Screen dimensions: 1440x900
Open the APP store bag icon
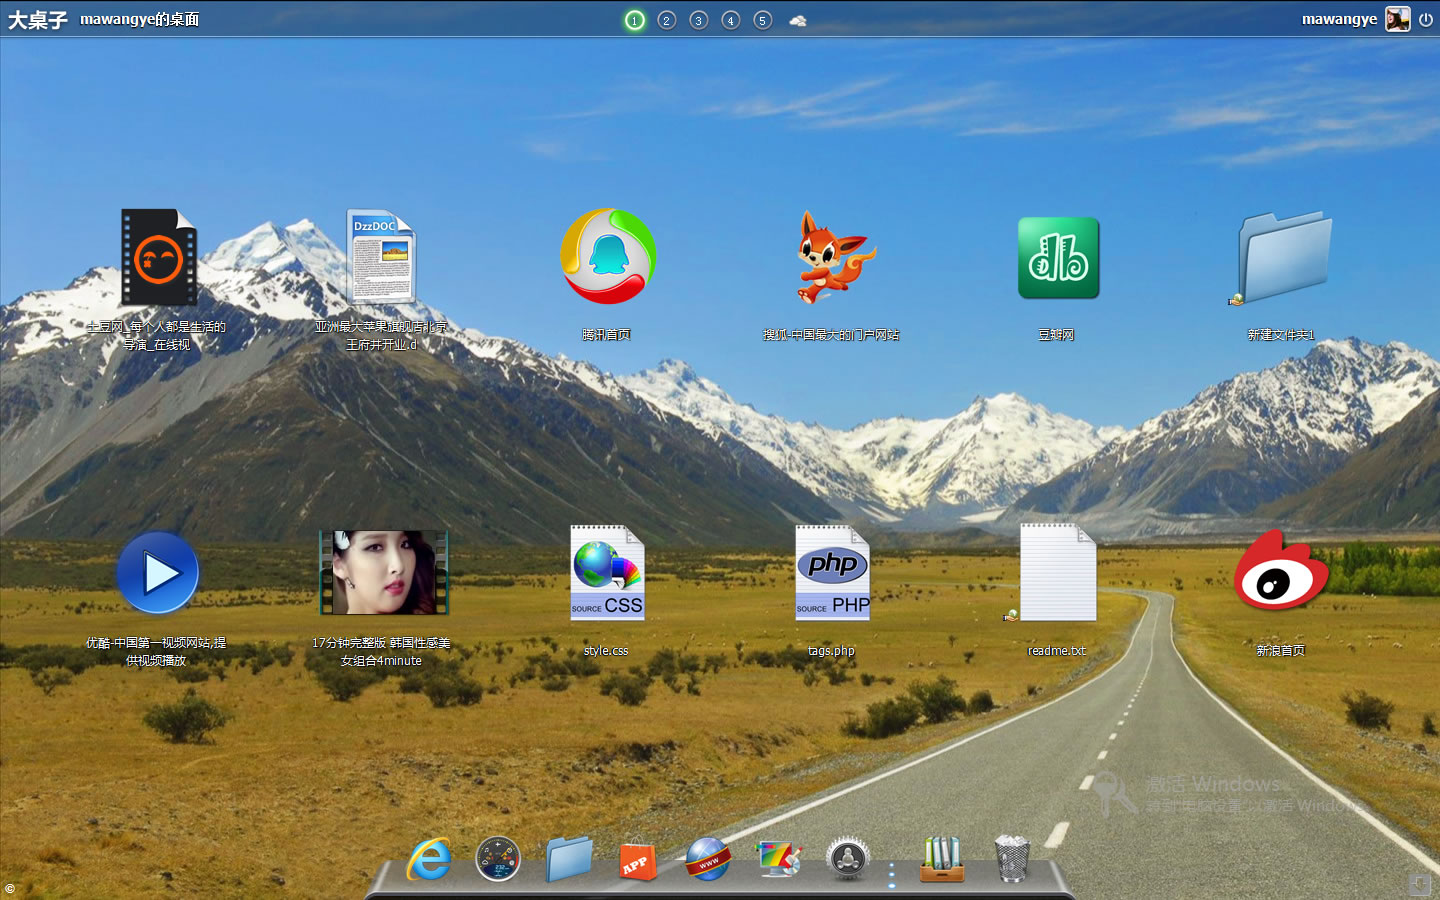click(x=638, y=858)
